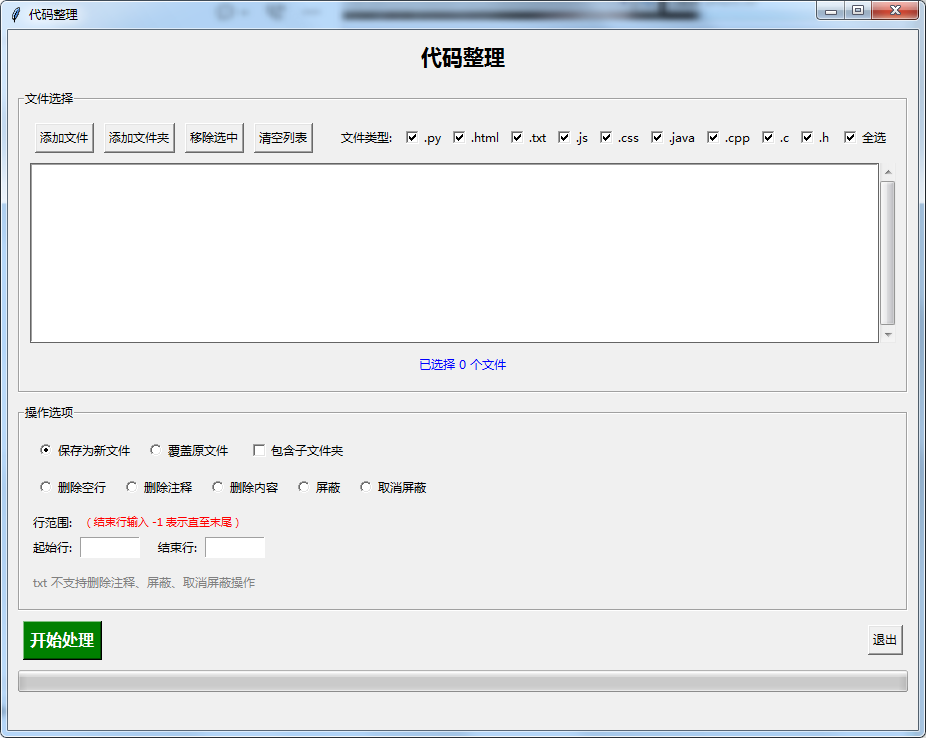926x738 pixels.
Task: Click the 起始行 input field
Action: coord(110,548)
